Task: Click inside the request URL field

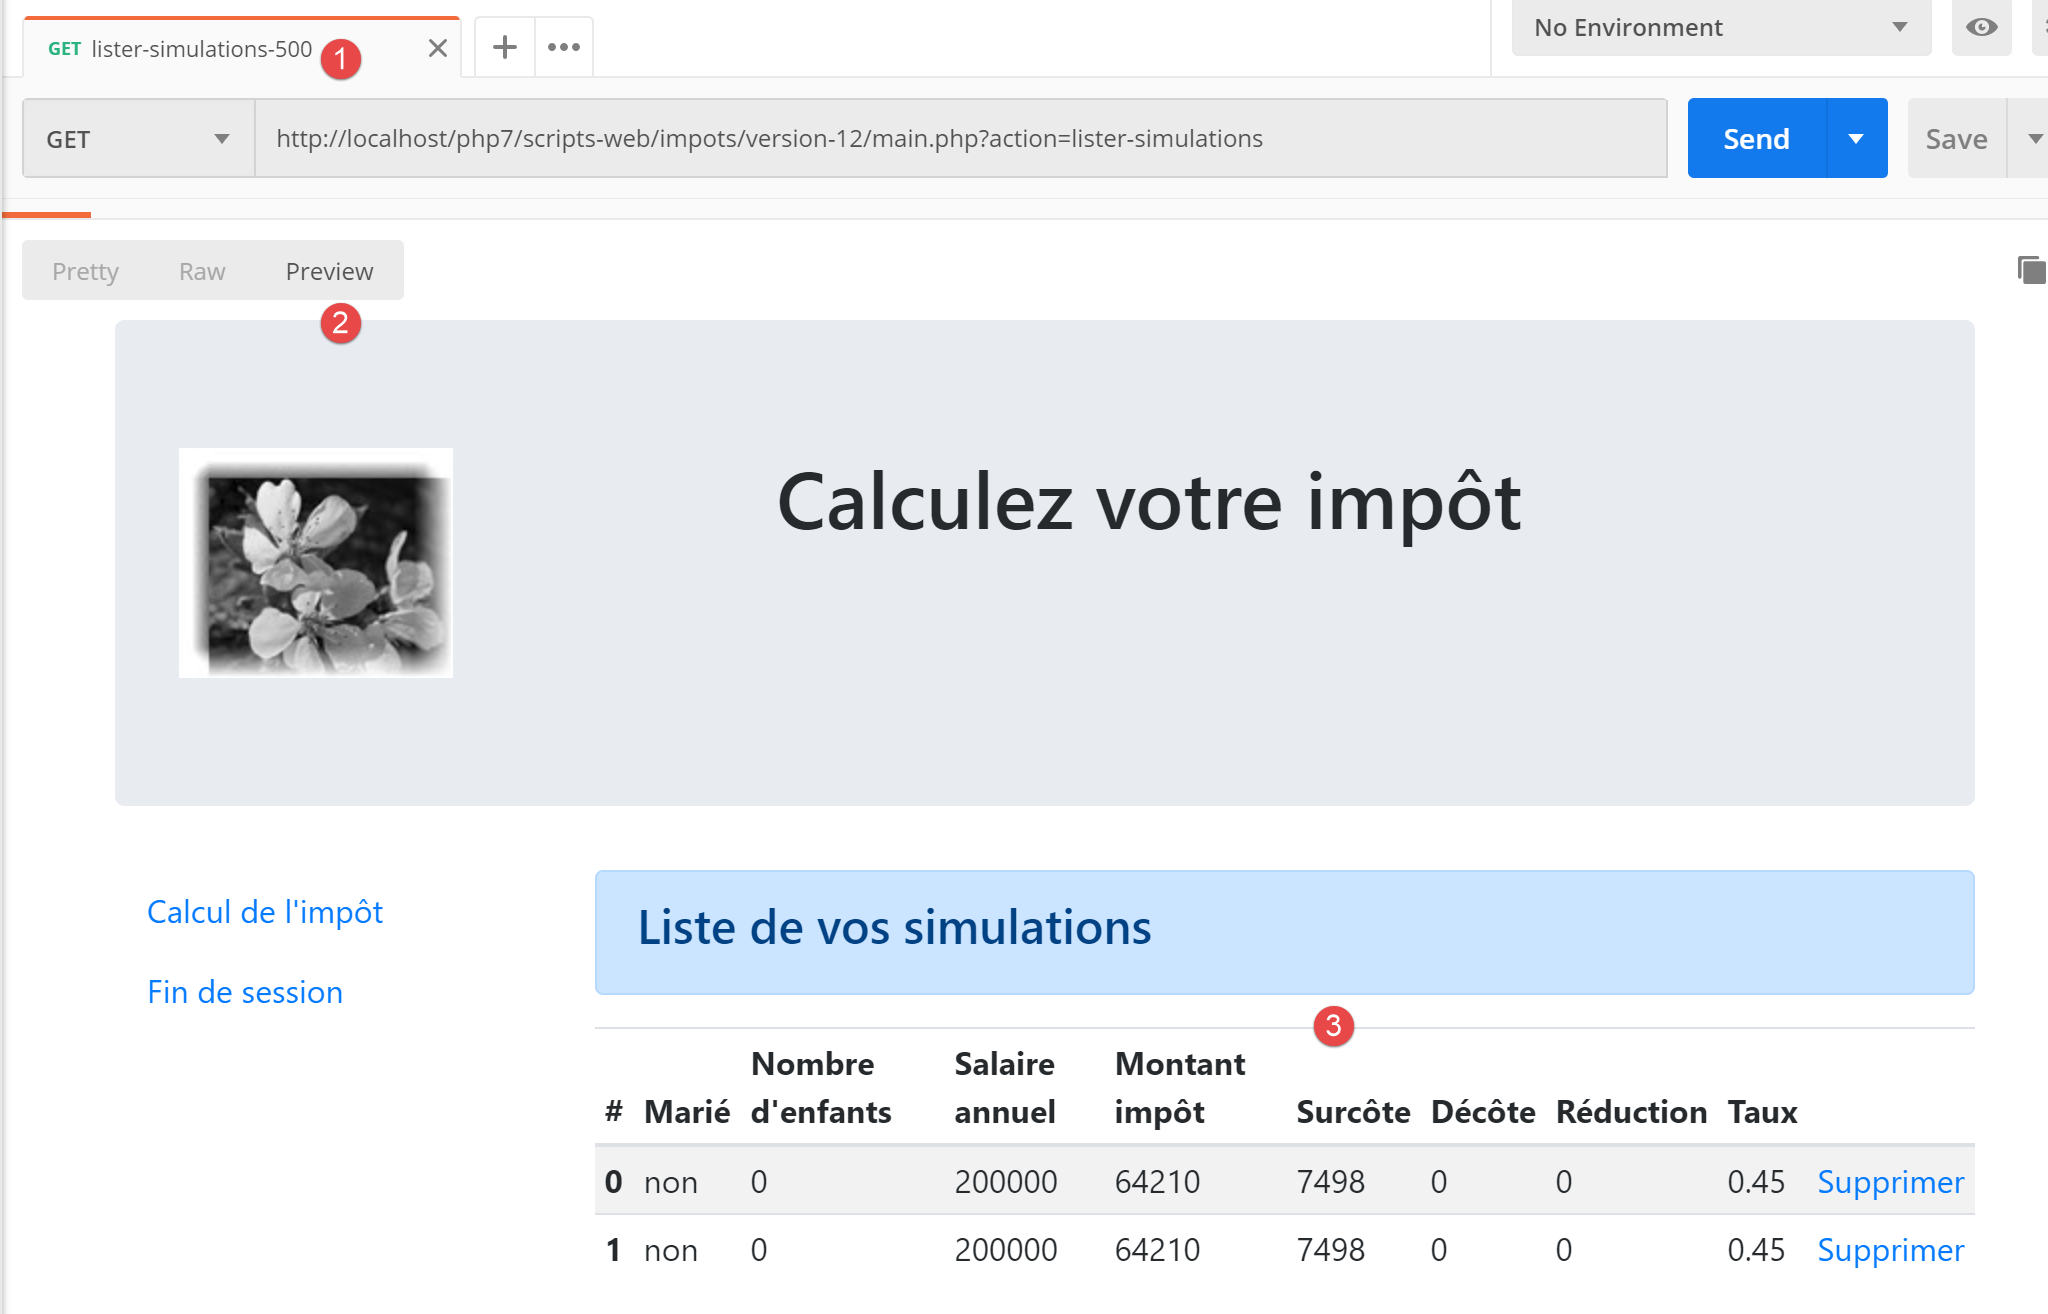Action: (x=960, y=139)
